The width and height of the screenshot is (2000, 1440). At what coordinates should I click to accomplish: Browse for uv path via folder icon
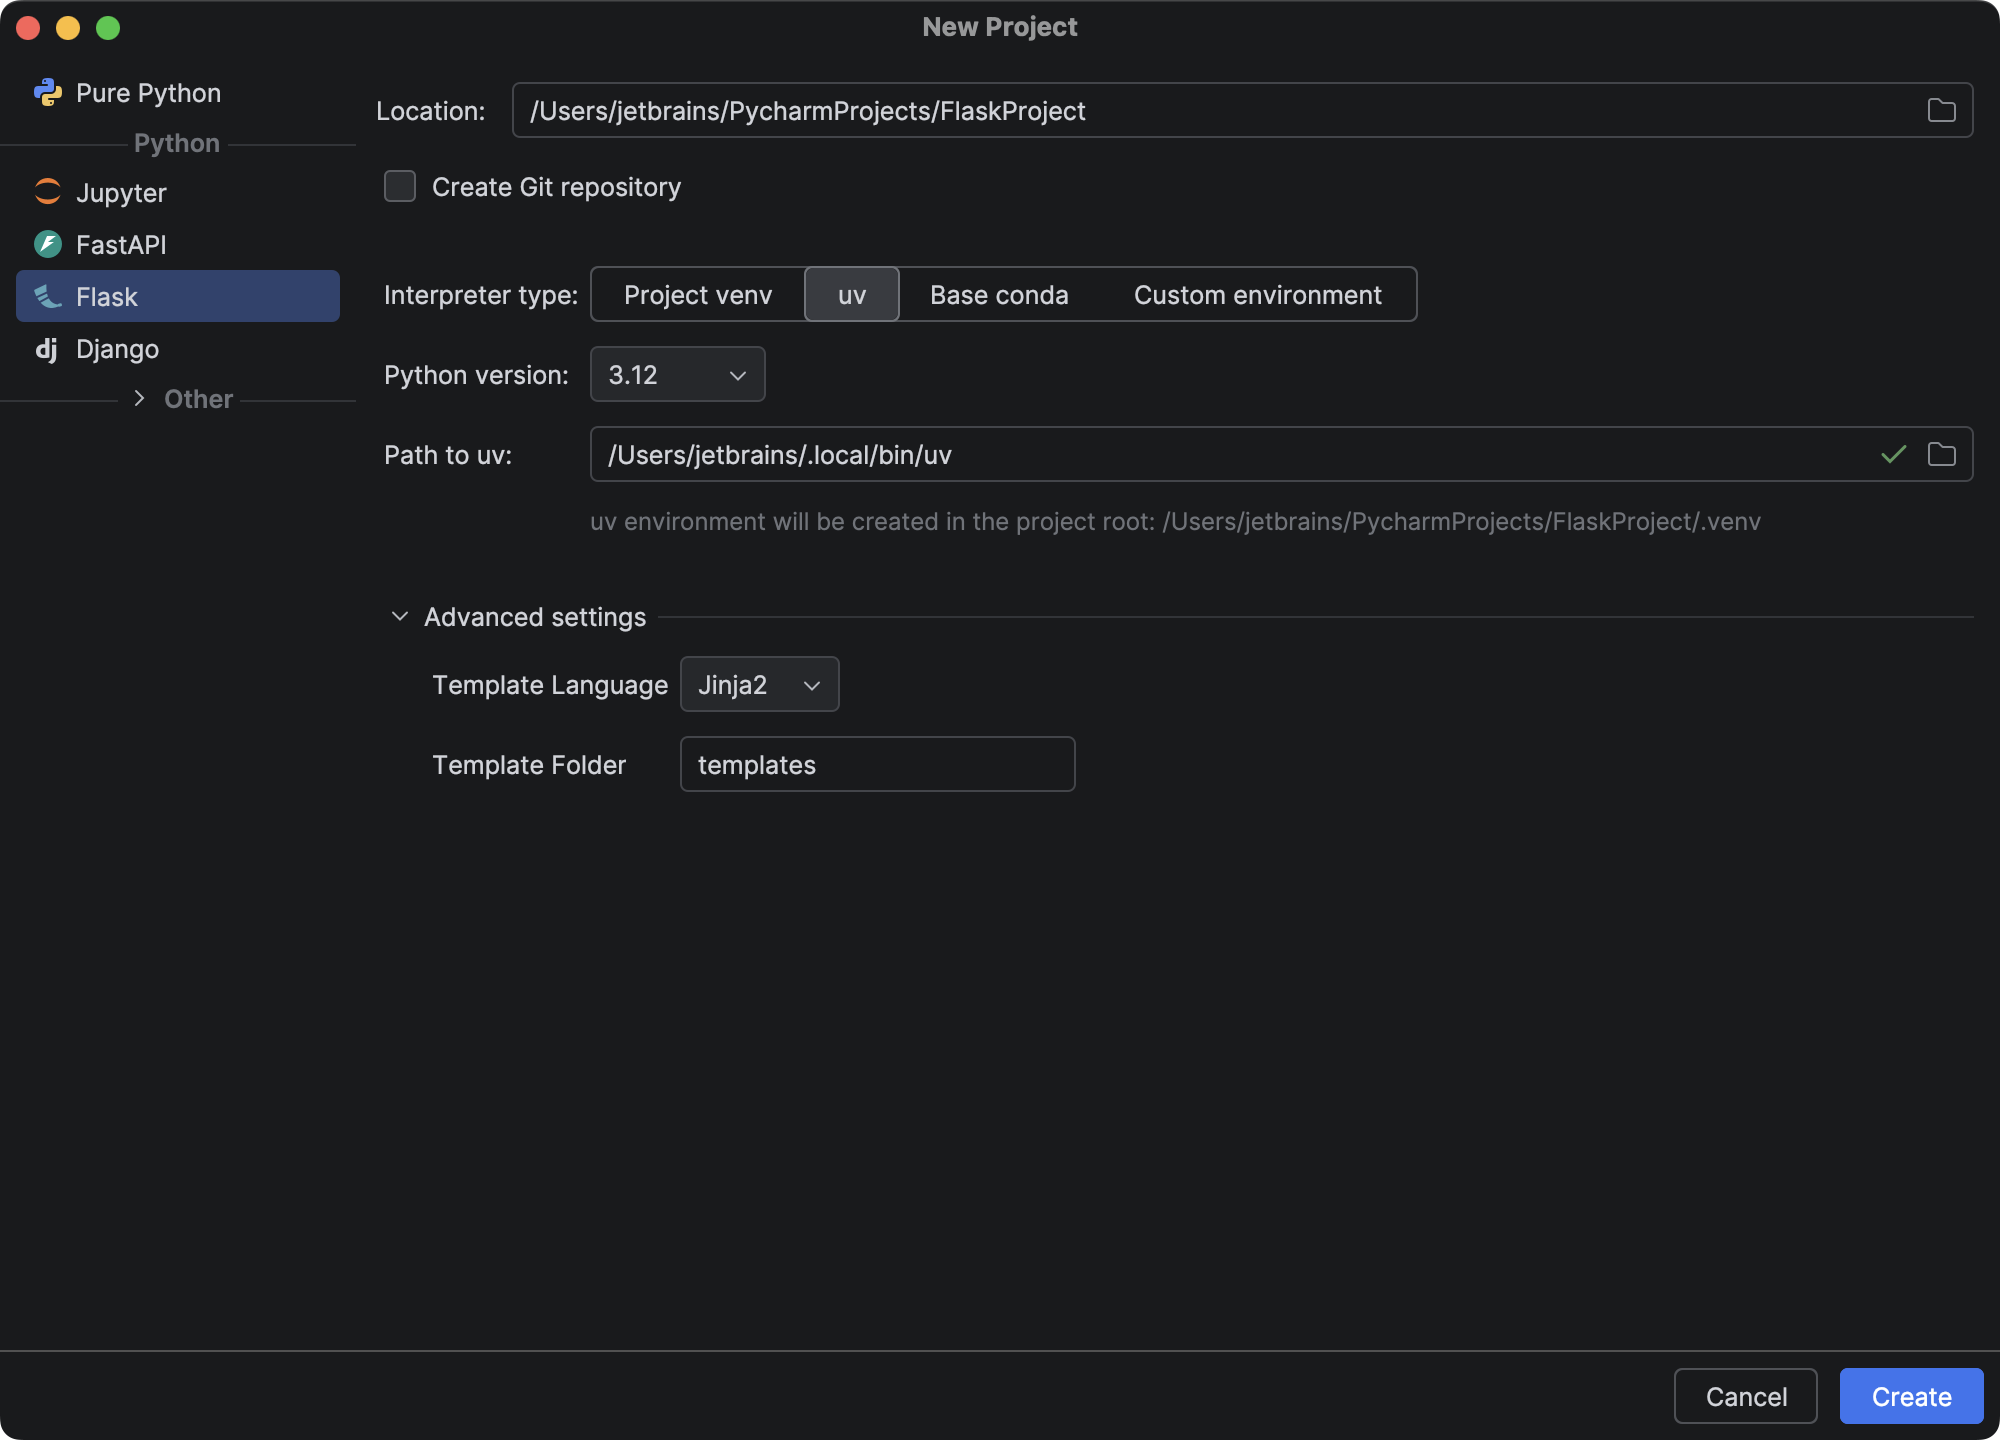coord(1941,454)
